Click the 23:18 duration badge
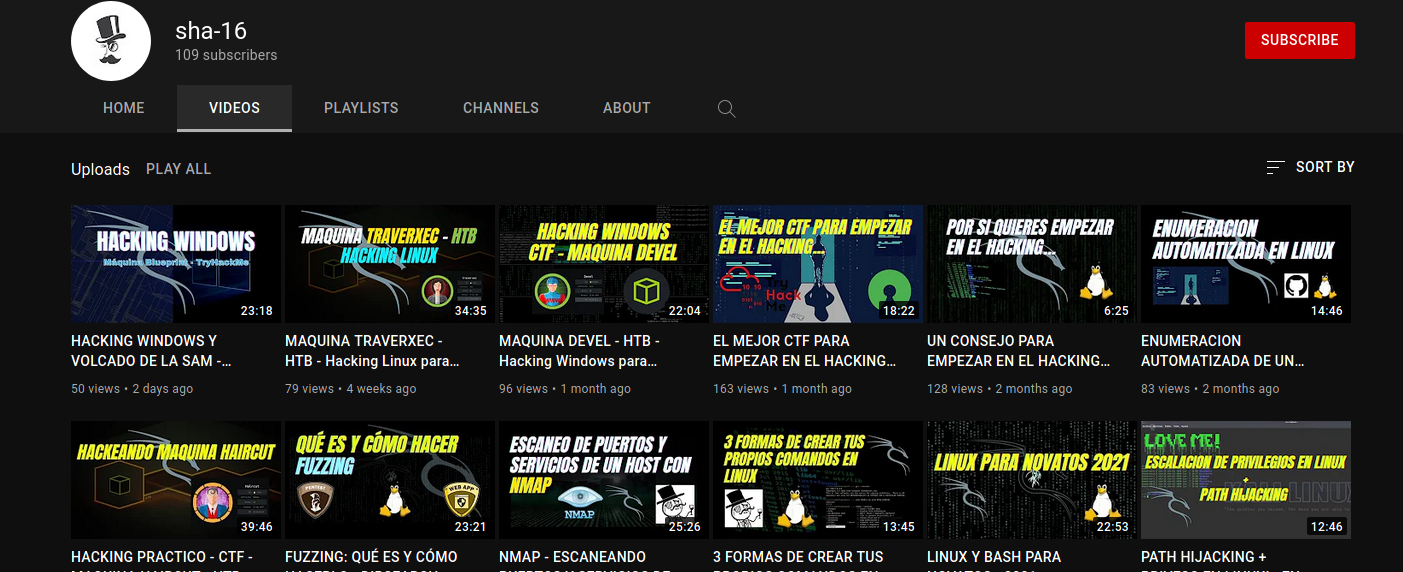The height and width of the screenshot is (572, 1403). pos(257,311)
